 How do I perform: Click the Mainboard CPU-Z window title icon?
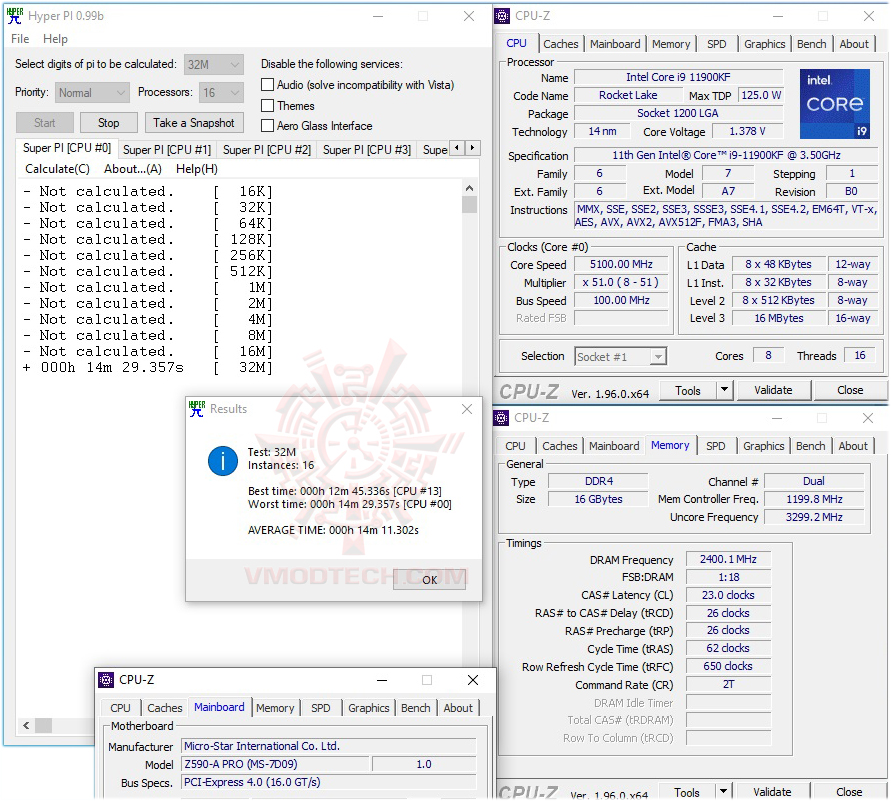[x=106, y=679]
